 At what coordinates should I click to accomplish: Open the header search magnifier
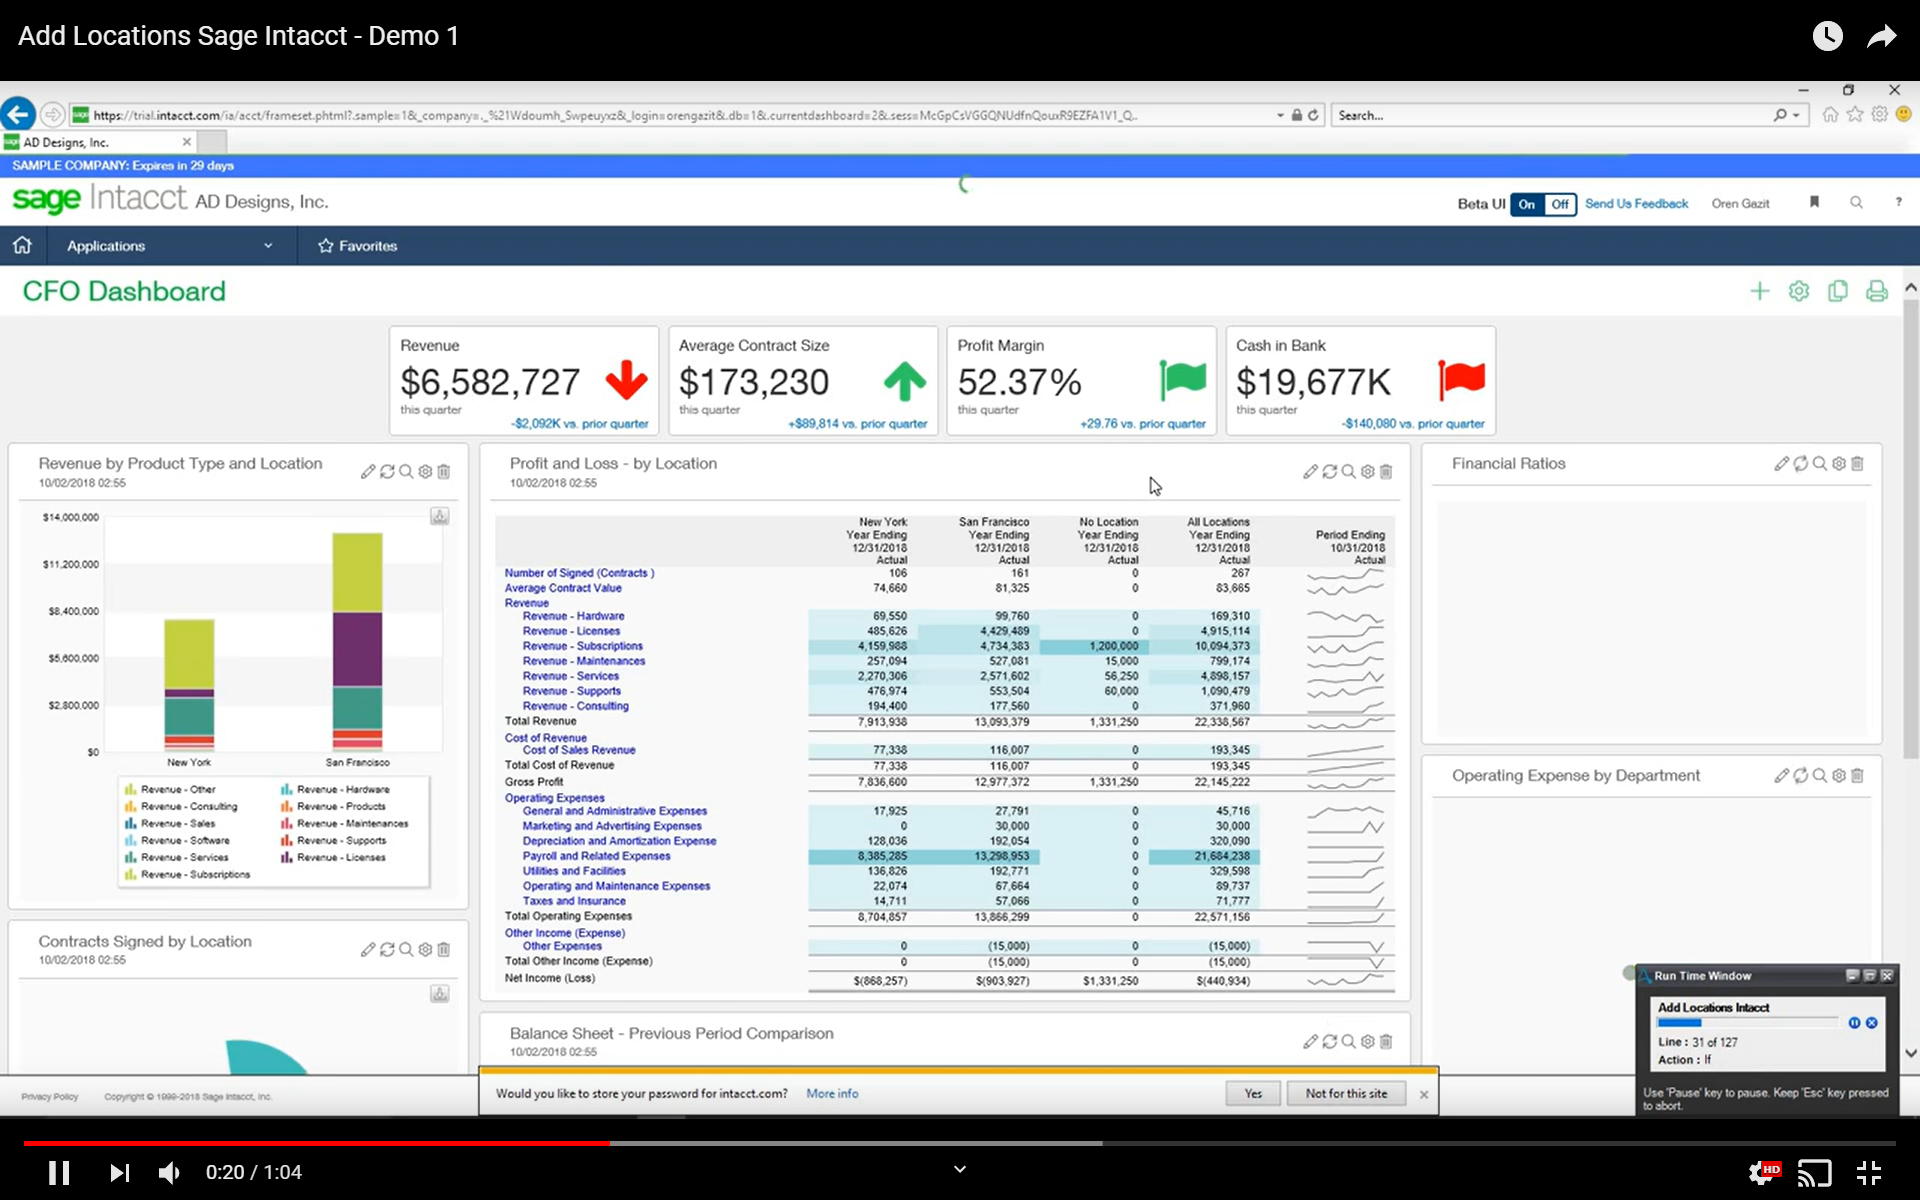coord(1856,203)
